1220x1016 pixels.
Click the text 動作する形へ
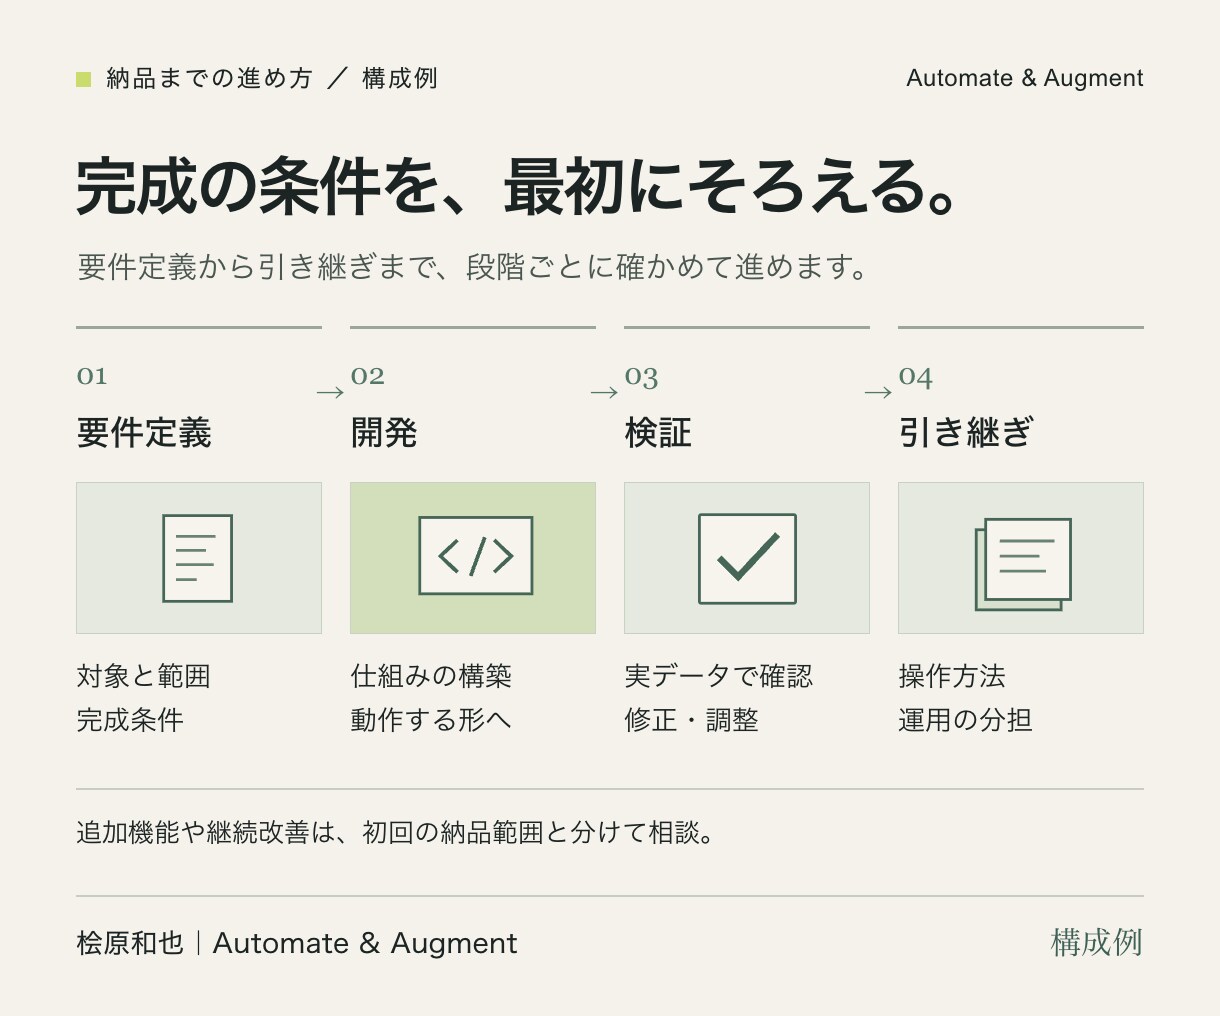coord(431,720)
